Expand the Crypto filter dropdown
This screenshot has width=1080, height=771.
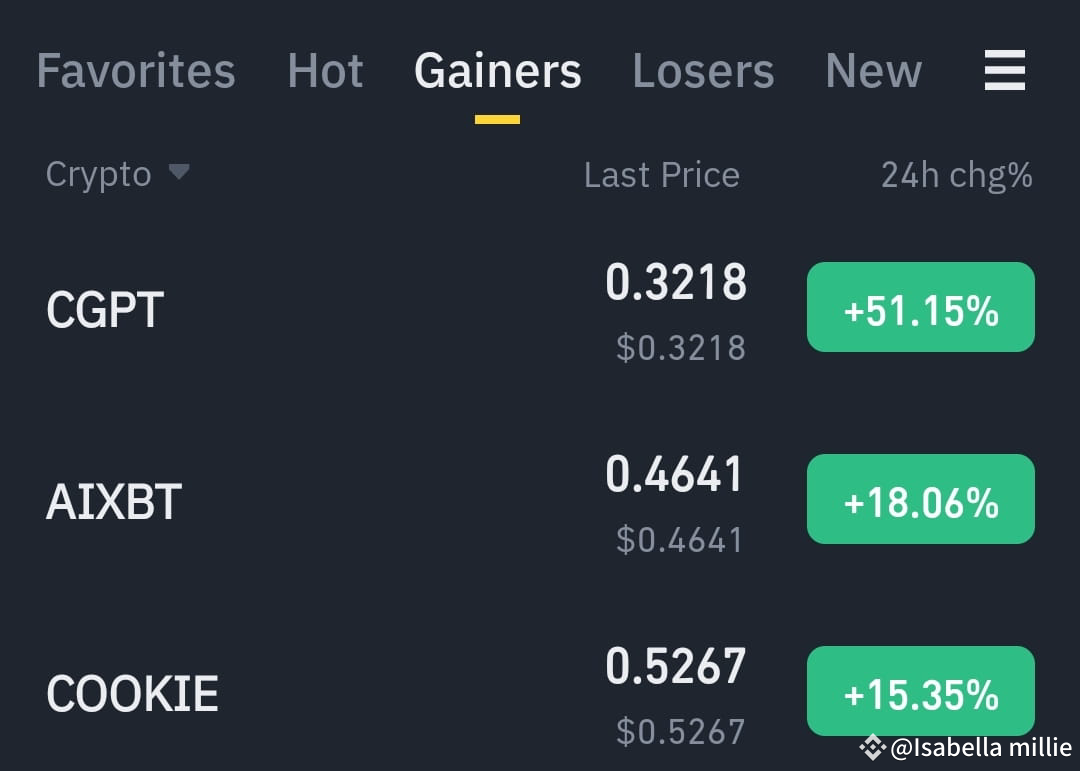(117, 174)
